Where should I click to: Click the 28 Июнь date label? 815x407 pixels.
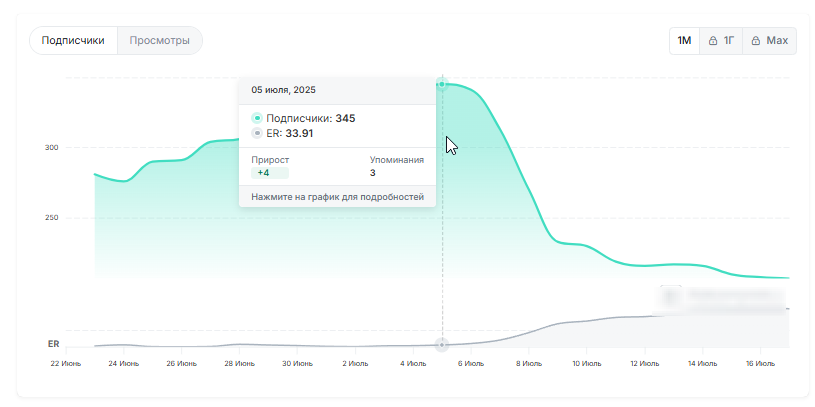point(239,364)
